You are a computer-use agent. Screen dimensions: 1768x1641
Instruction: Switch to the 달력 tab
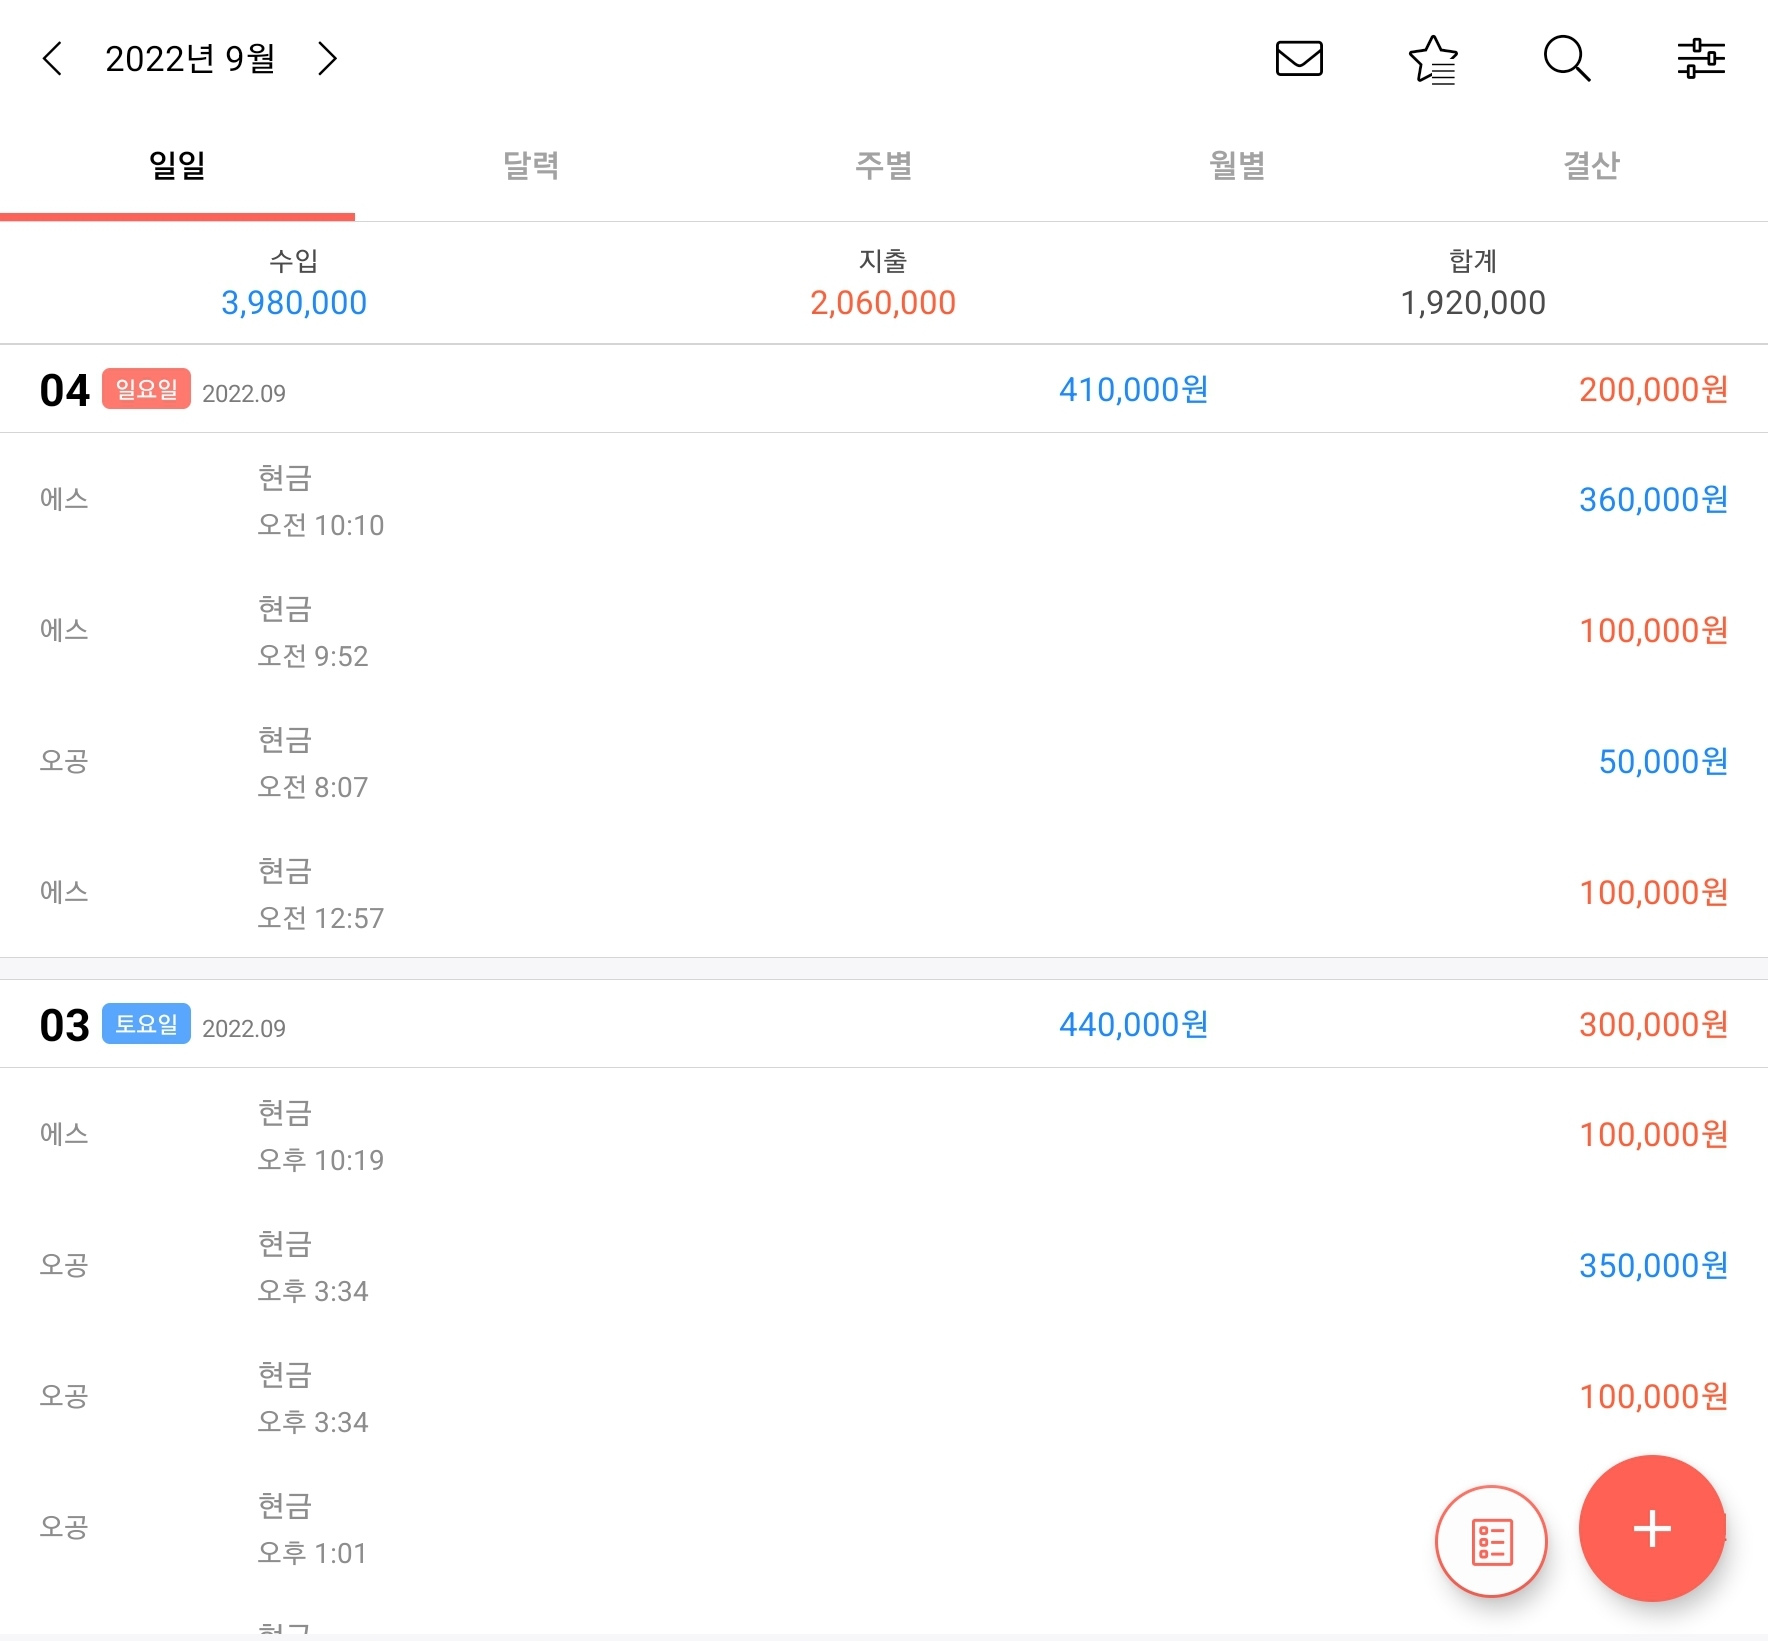[x=531, y=165]
